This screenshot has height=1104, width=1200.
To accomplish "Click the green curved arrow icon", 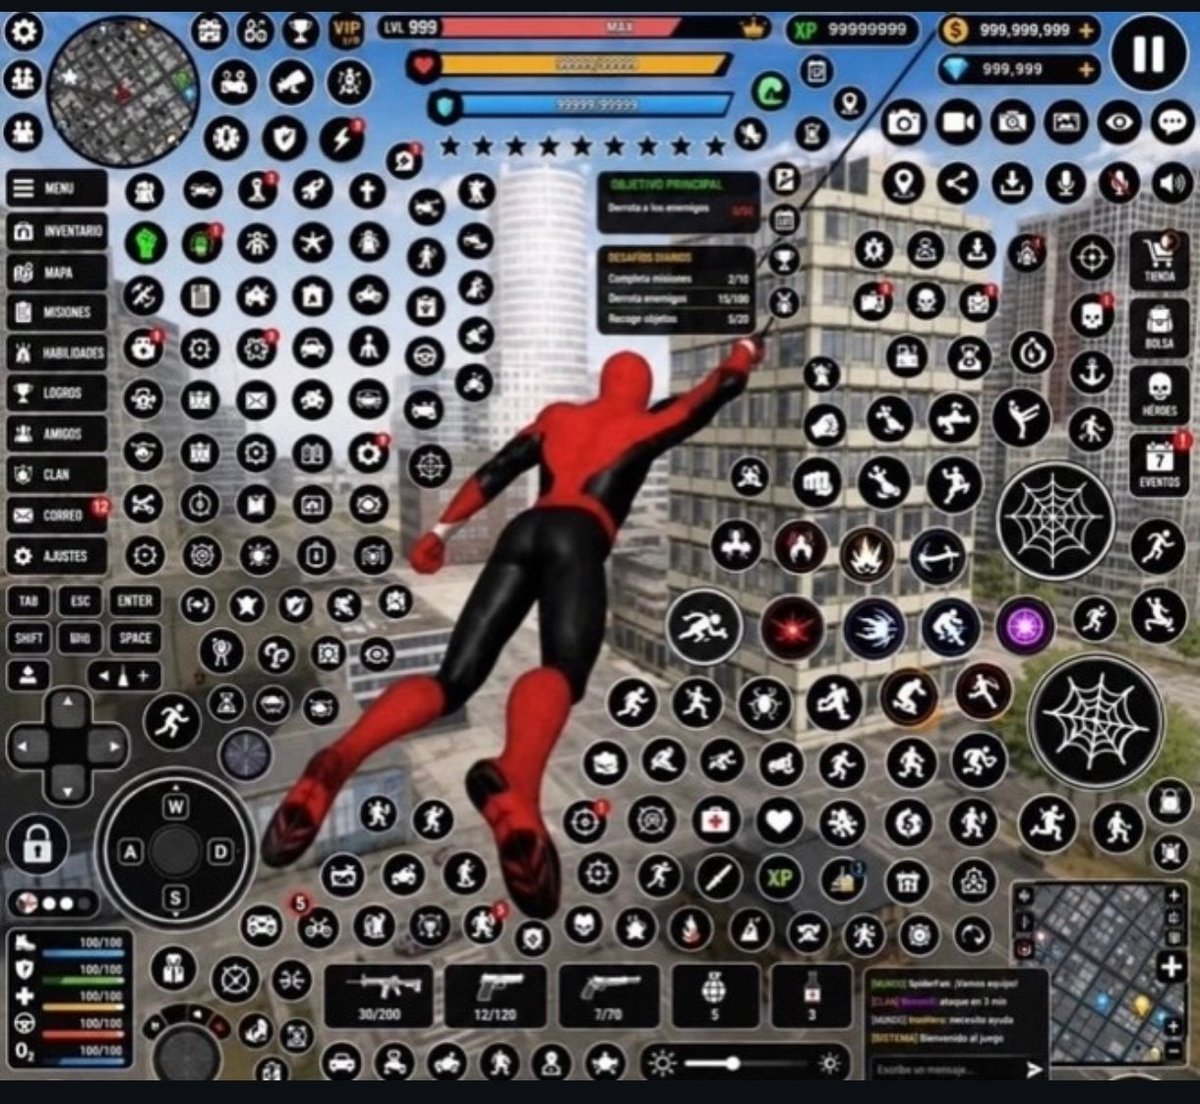I will (x=769, y=92).
